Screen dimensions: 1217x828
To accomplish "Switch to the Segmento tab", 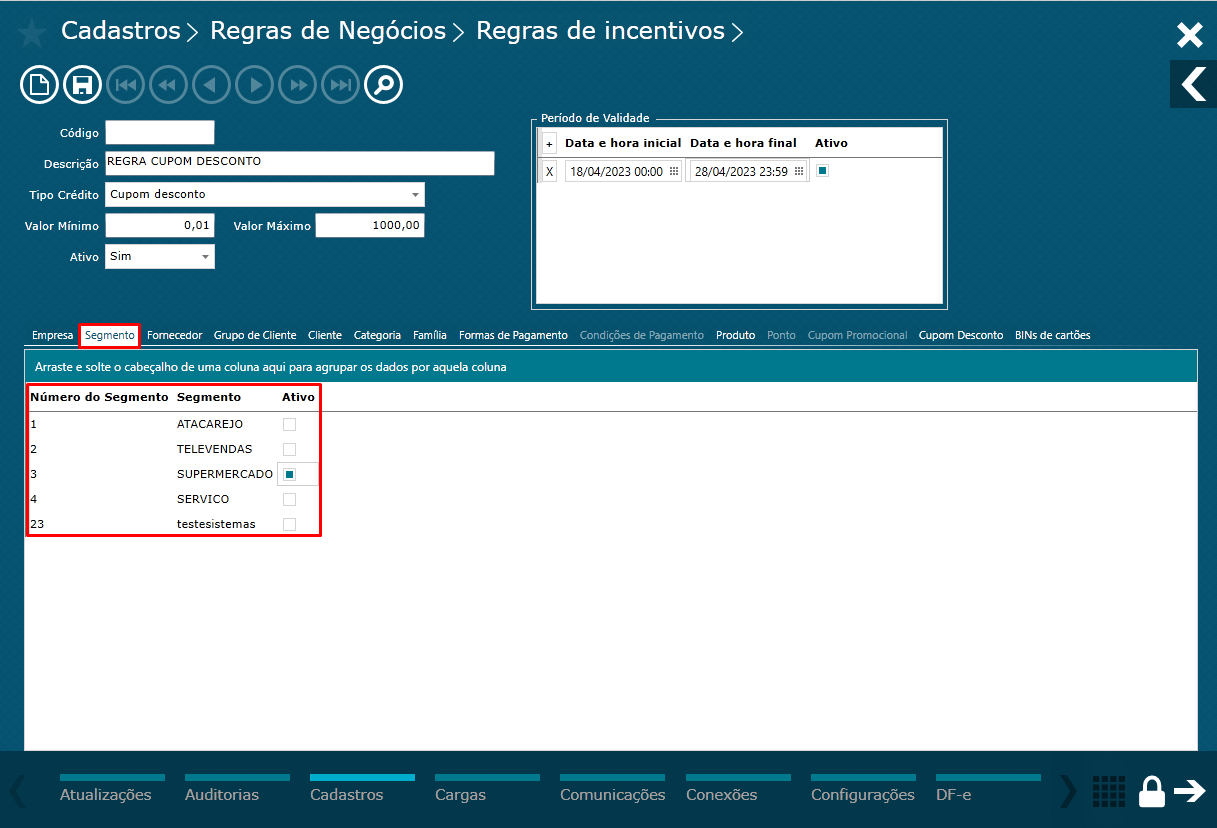I will coord(110,335).
